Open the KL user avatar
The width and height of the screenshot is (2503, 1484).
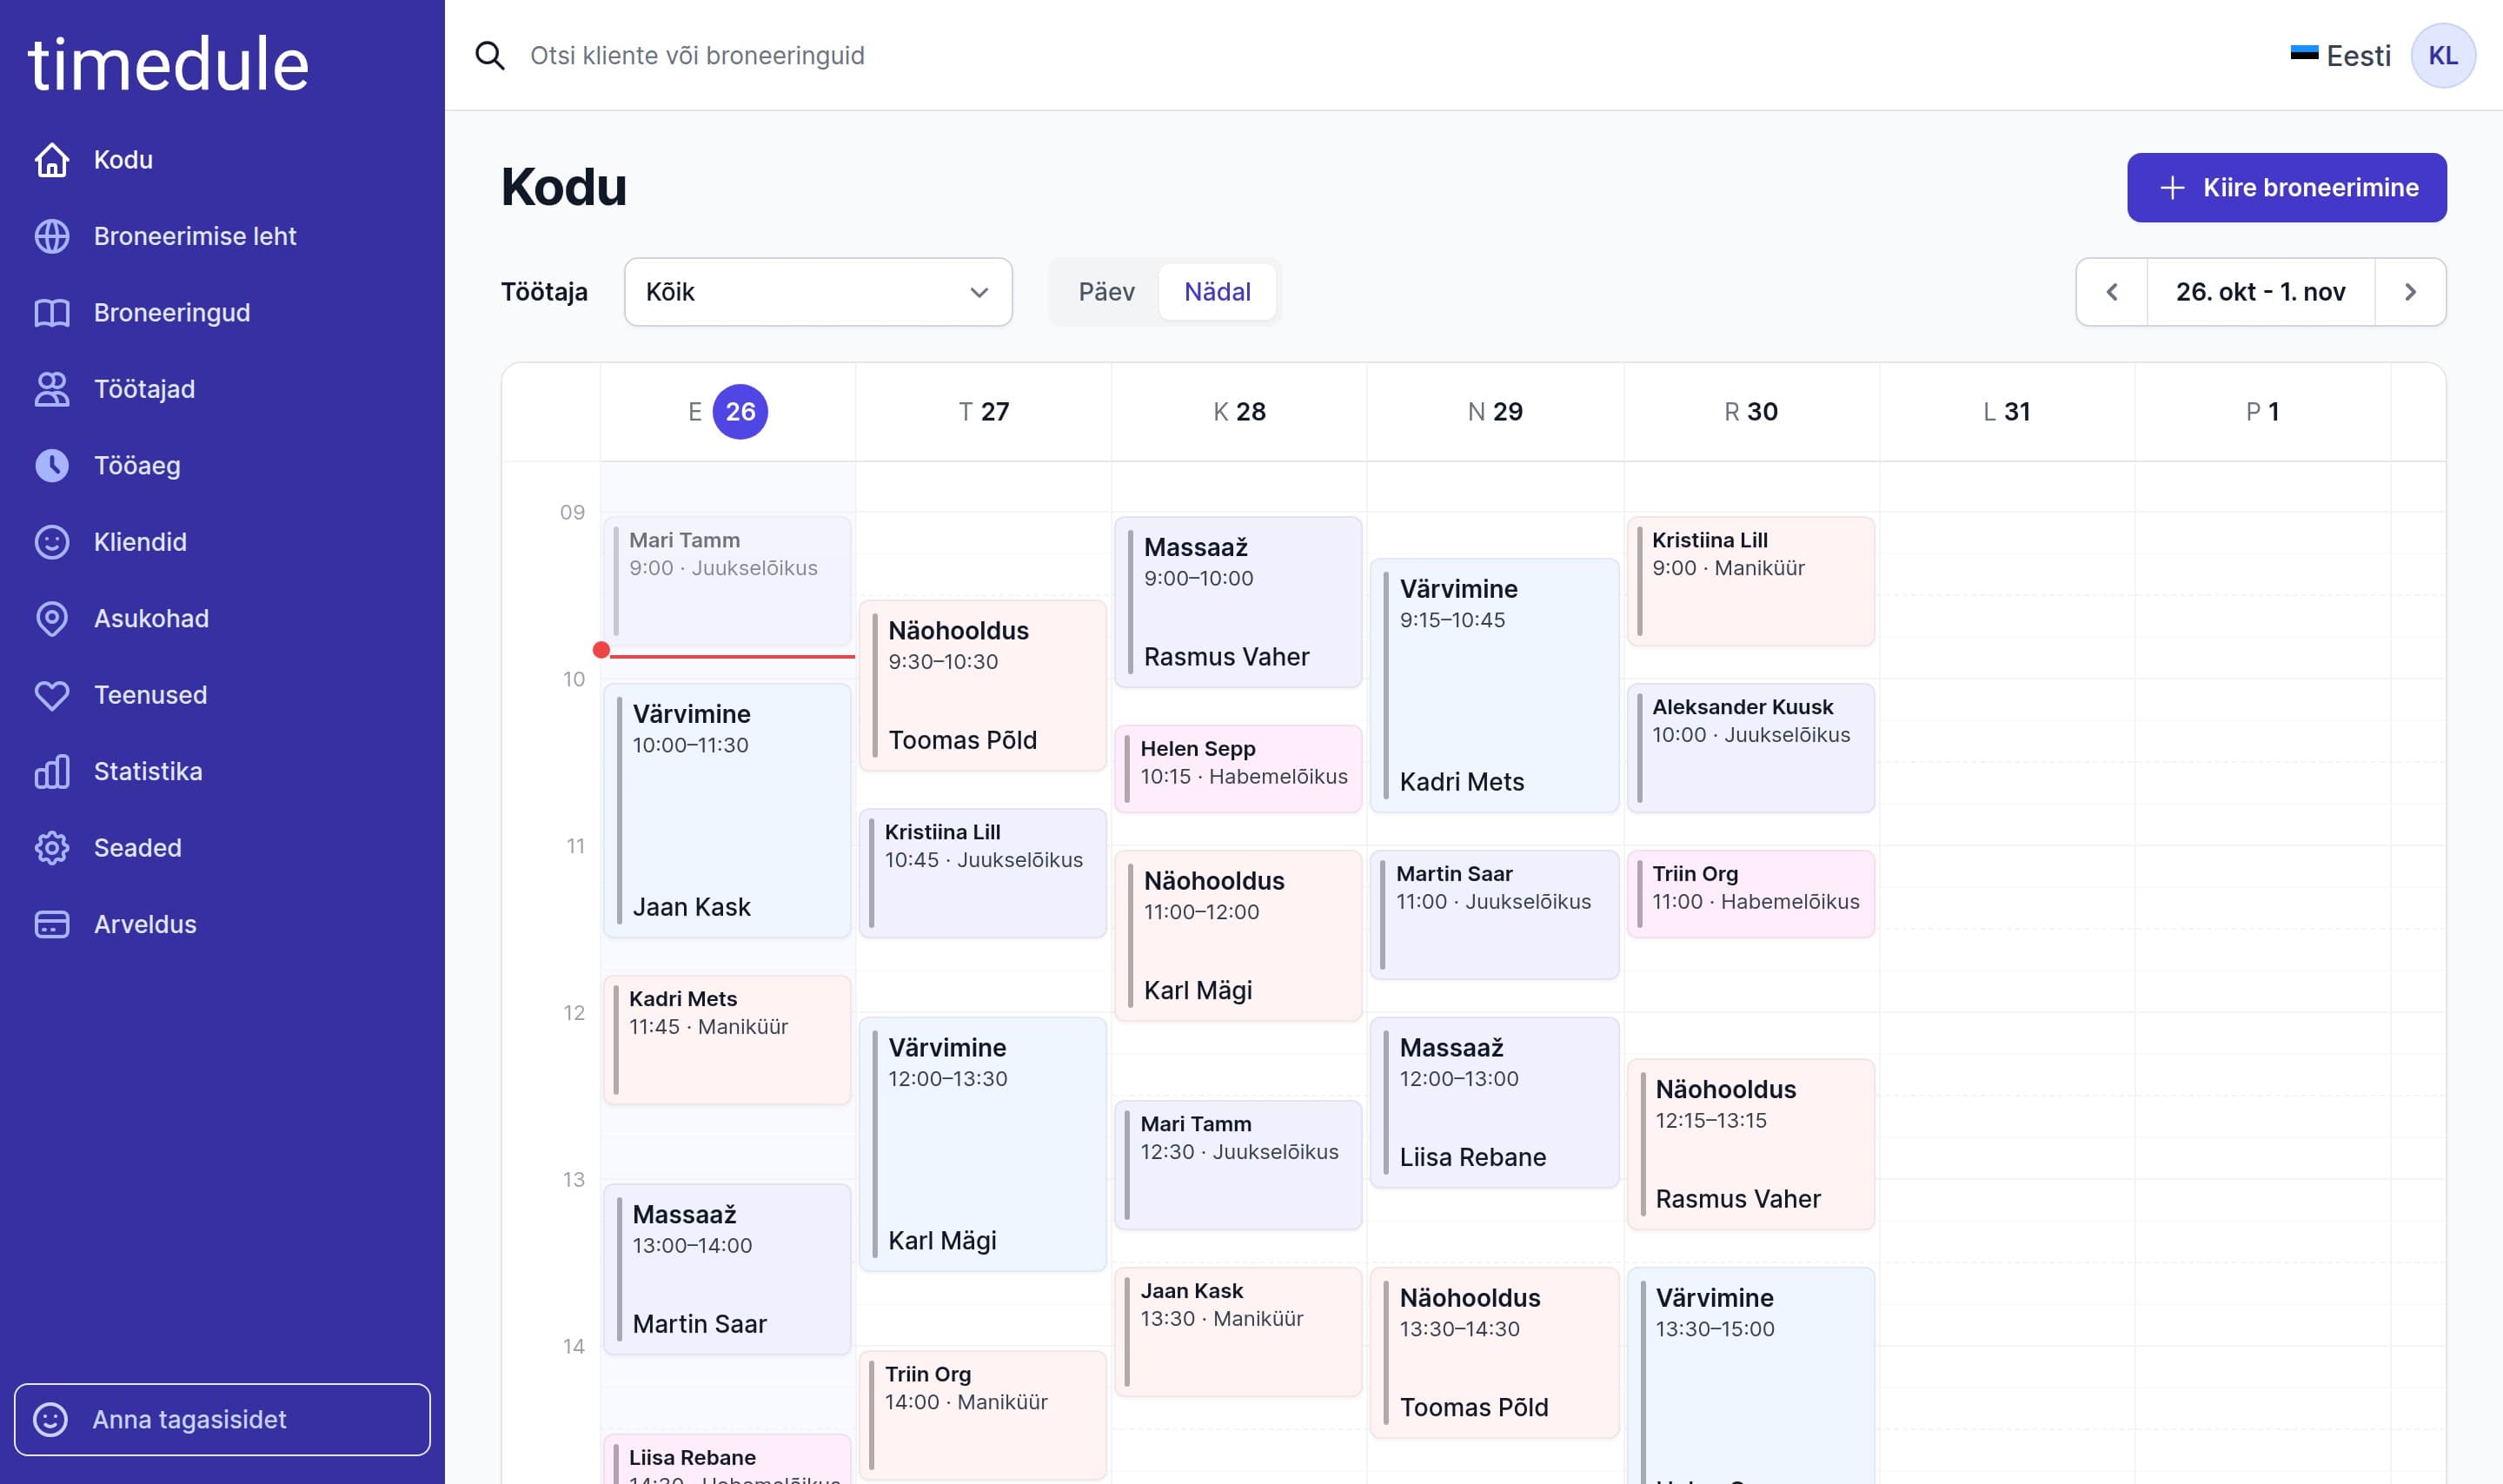click(x=2443, y=56)
